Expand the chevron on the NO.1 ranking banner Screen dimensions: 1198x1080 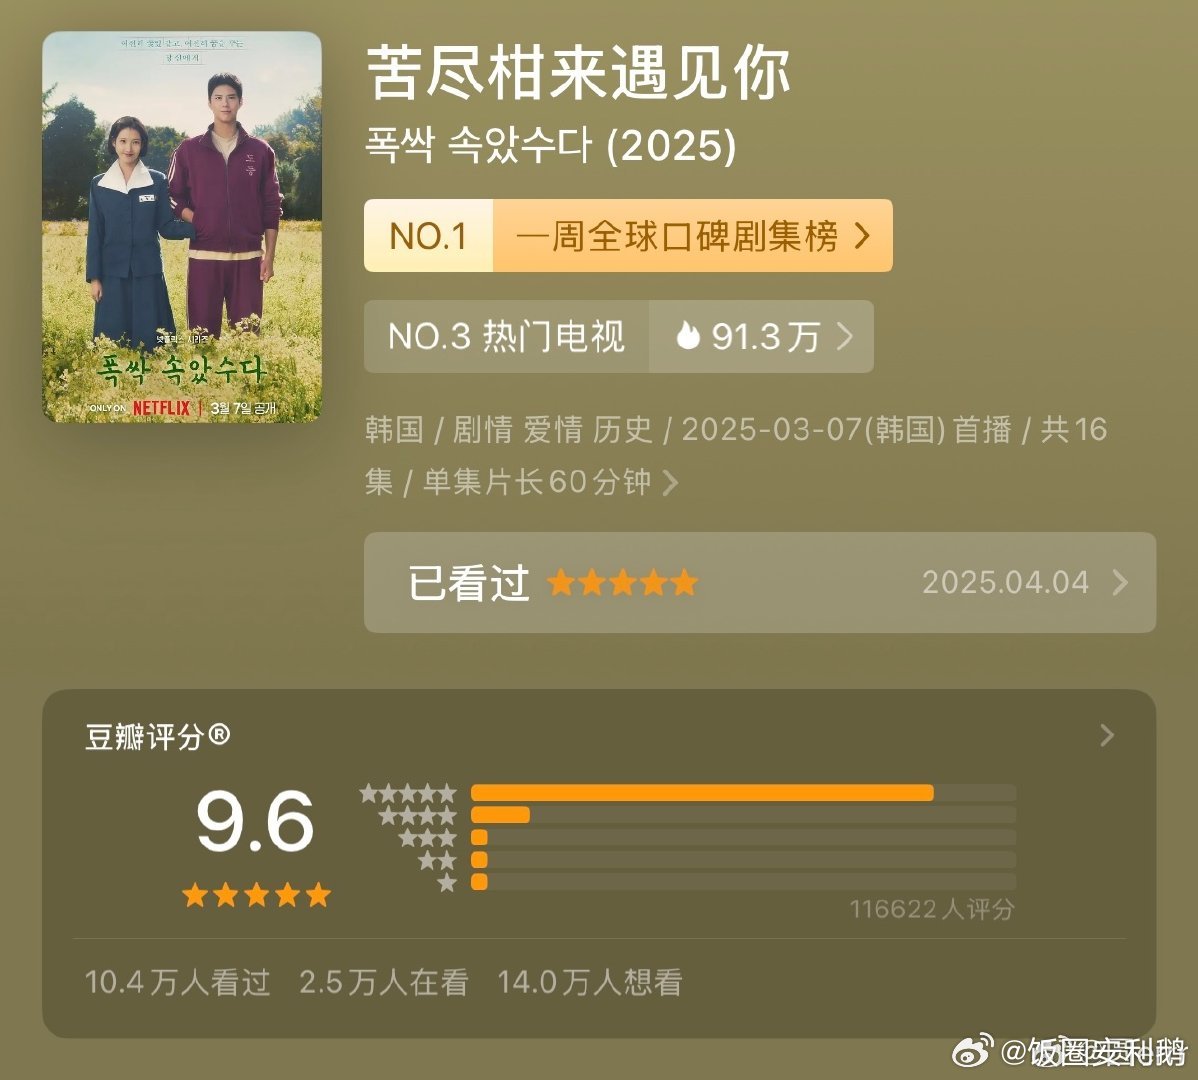click(x=862, y=235)
